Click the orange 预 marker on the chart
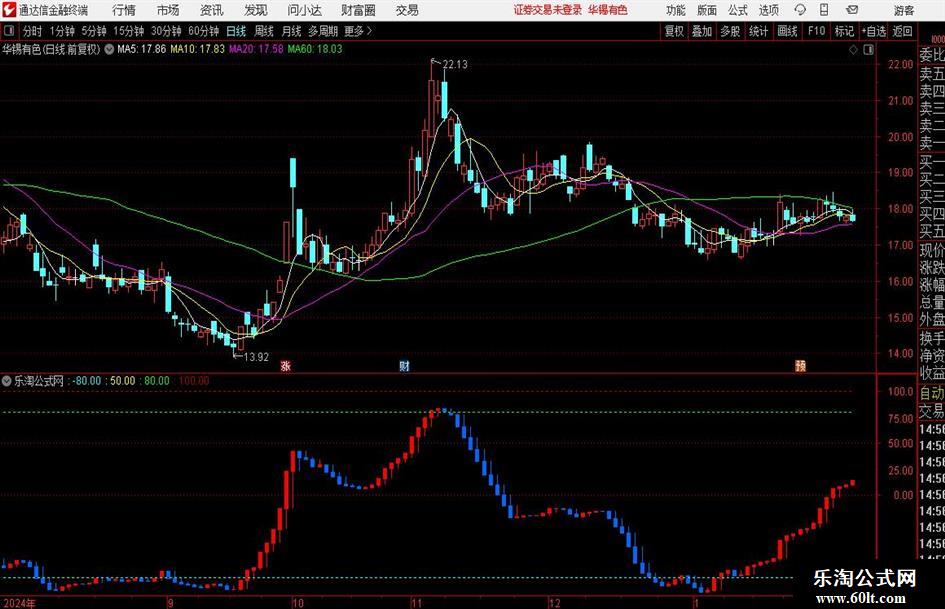 click(800, 365)
